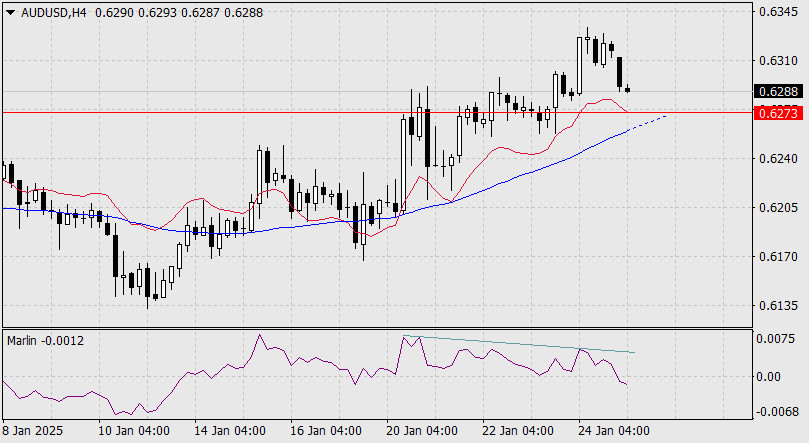Select the red horizontal level label 0.6273
Screen dimensions: 809x443
click(x=779, y=113)
